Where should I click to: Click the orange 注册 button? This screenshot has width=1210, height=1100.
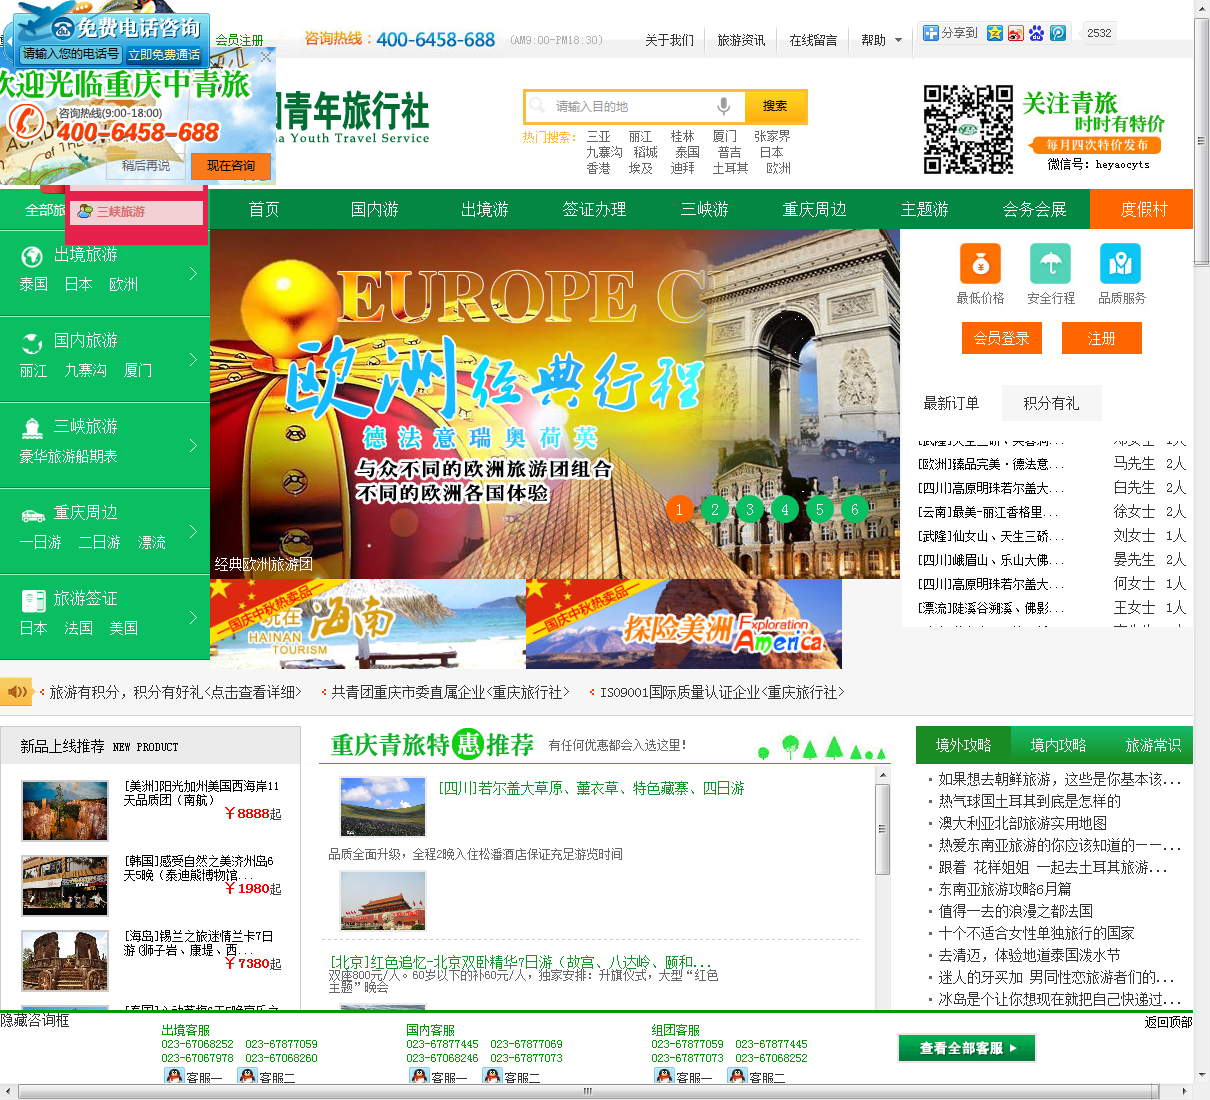pos(1101,338)
